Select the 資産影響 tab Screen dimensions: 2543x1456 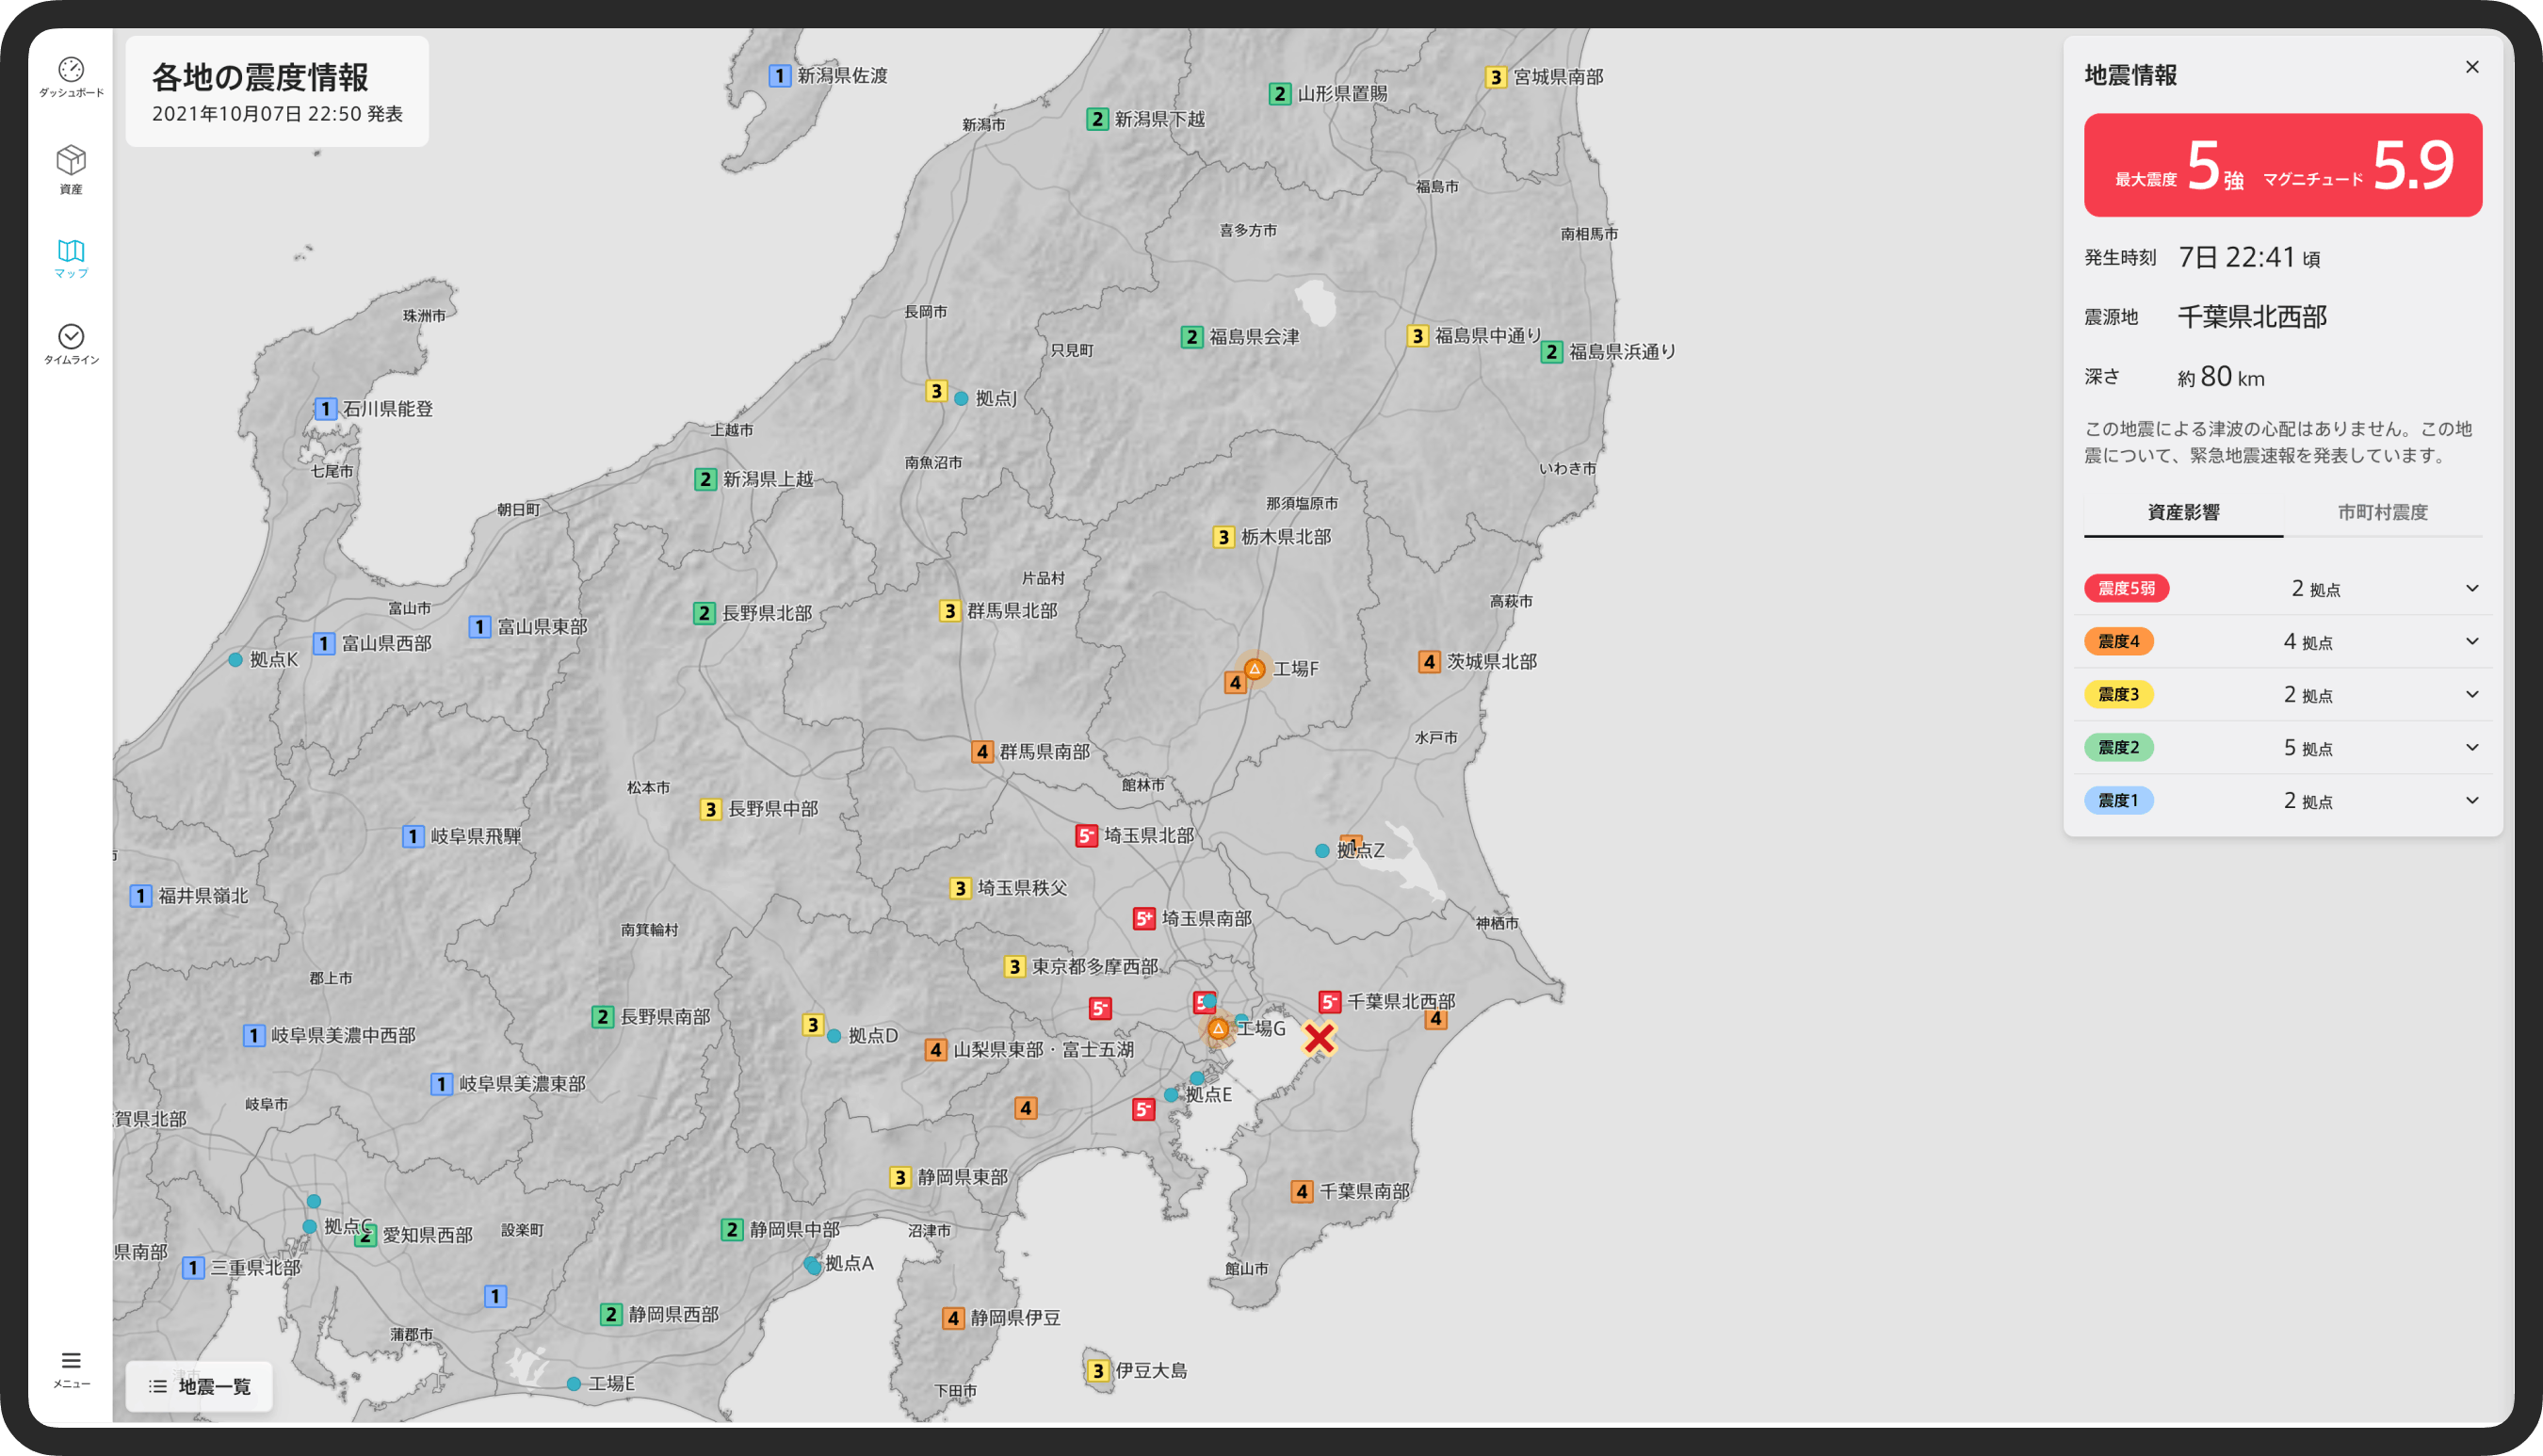pyautogui.click(x=2183, y=512)
